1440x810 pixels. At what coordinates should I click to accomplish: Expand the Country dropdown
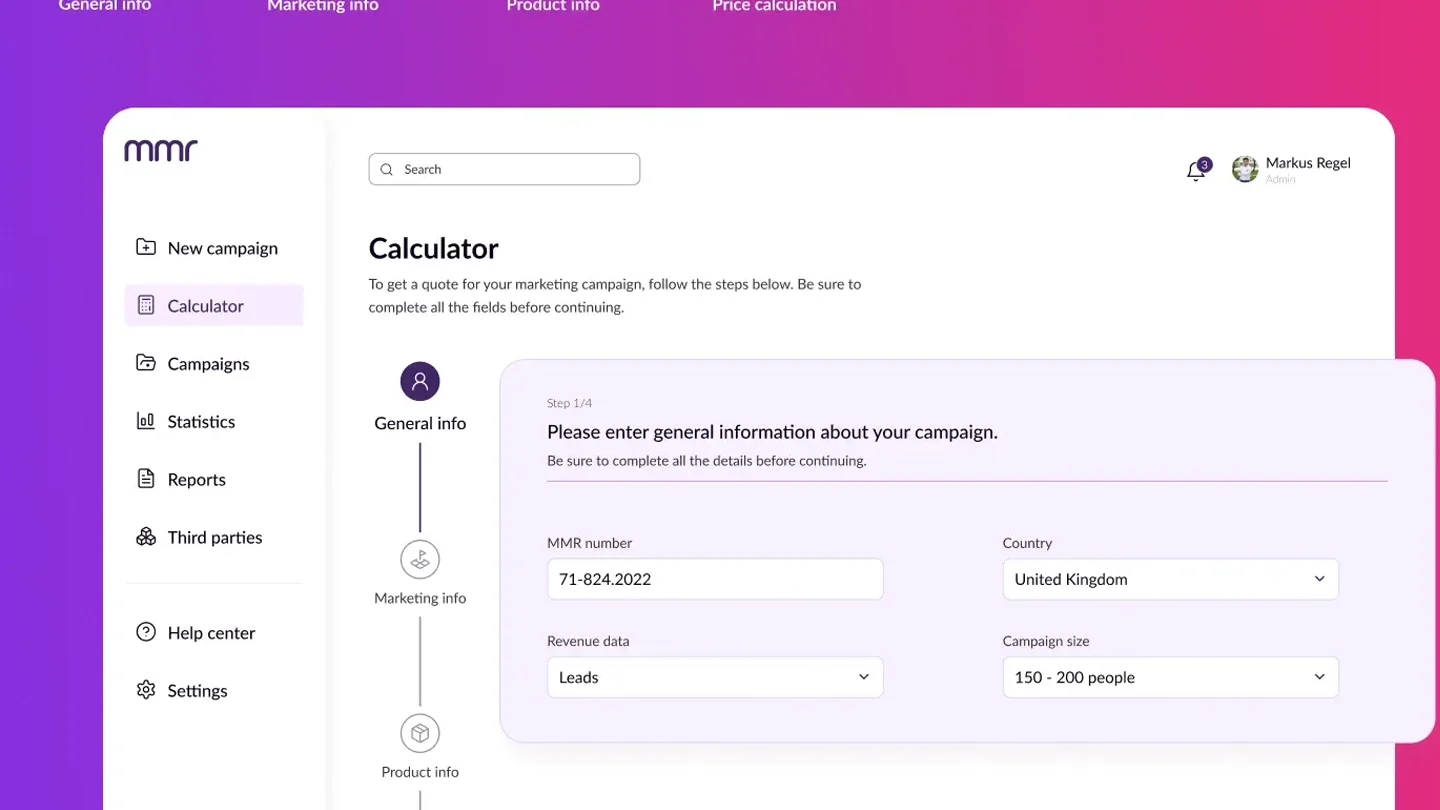(1170, 579)
